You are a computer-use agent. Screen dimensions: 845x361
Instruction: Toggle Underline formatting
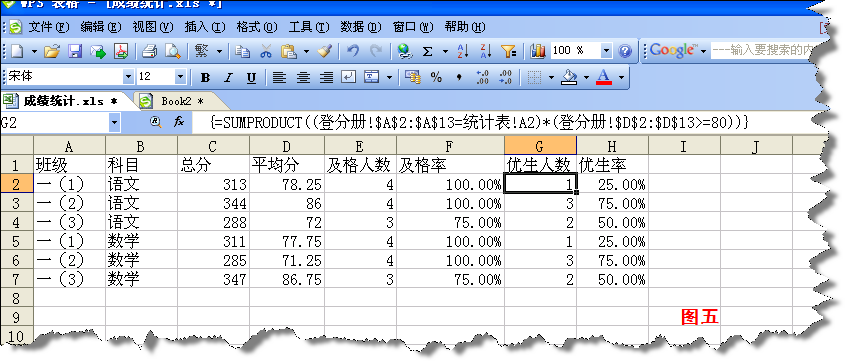point(251,78)
